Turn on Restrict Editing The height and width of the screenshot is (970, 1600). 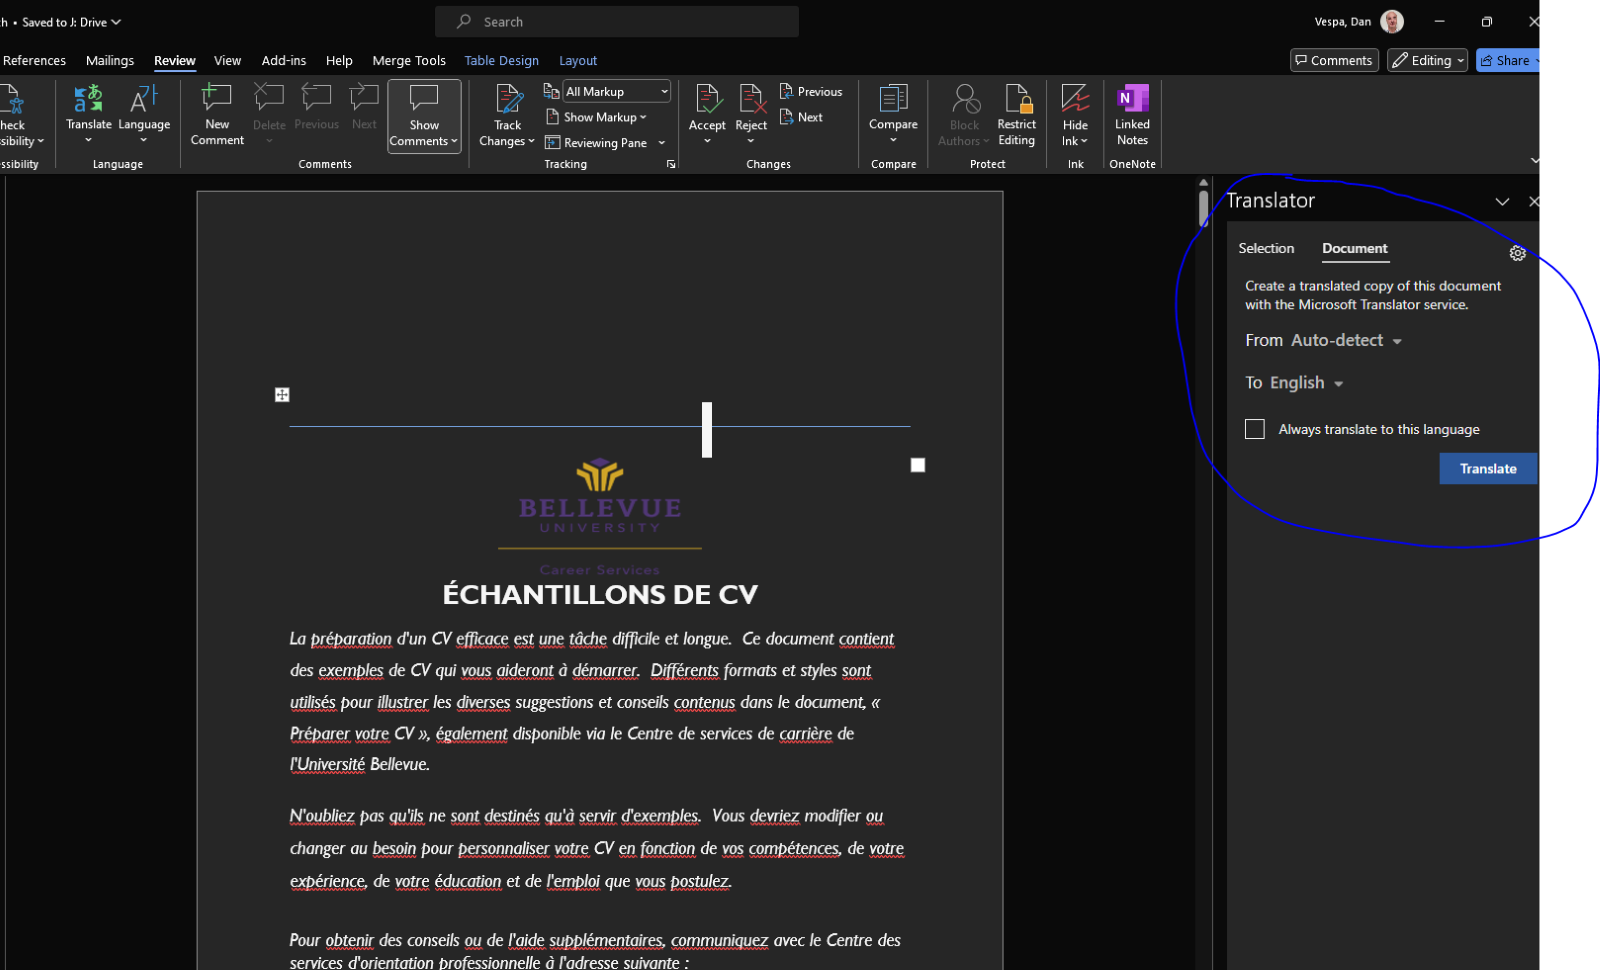tap(1016, 112)
